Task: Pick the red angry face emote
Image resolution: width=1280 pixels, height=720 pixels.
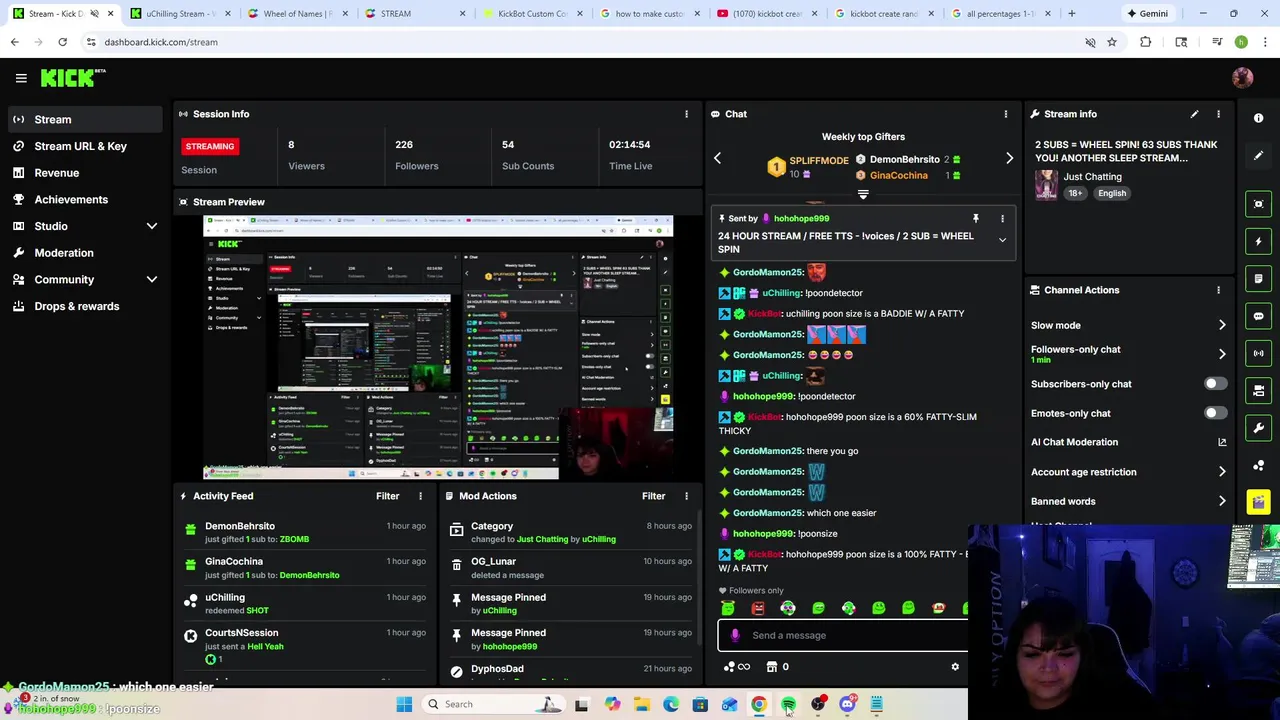Action: (758, 608)
